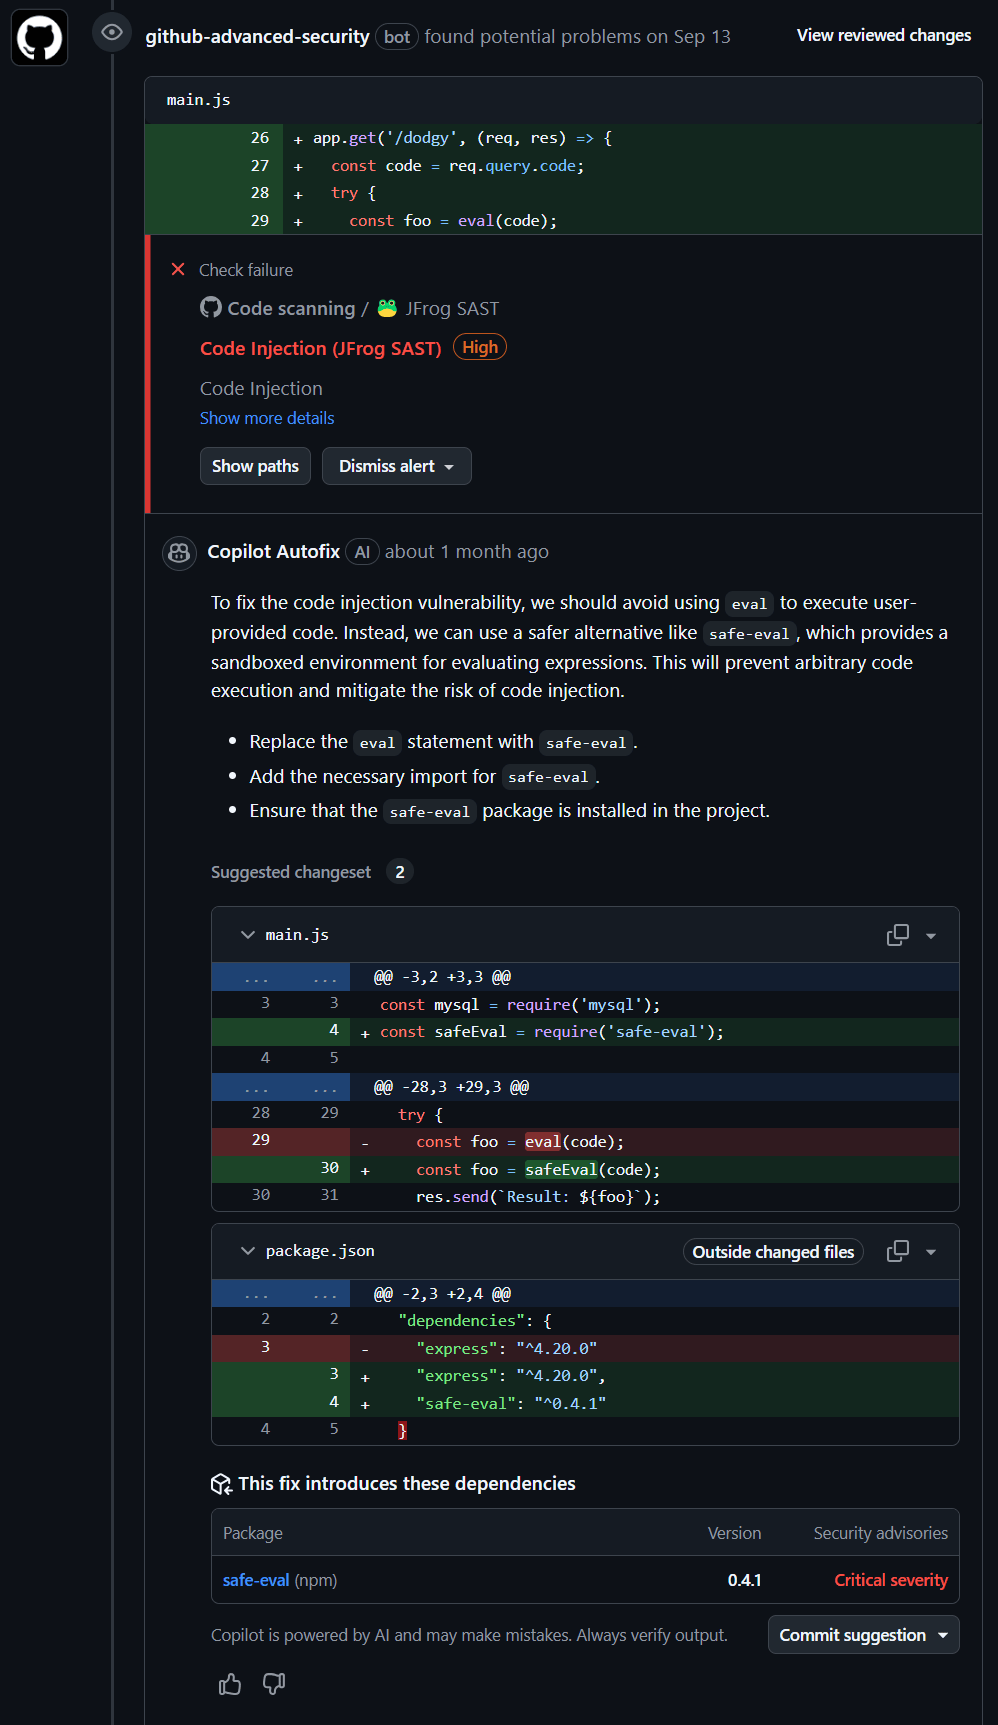Click line 26 app.get('/dodgy' code

point(463,138)
